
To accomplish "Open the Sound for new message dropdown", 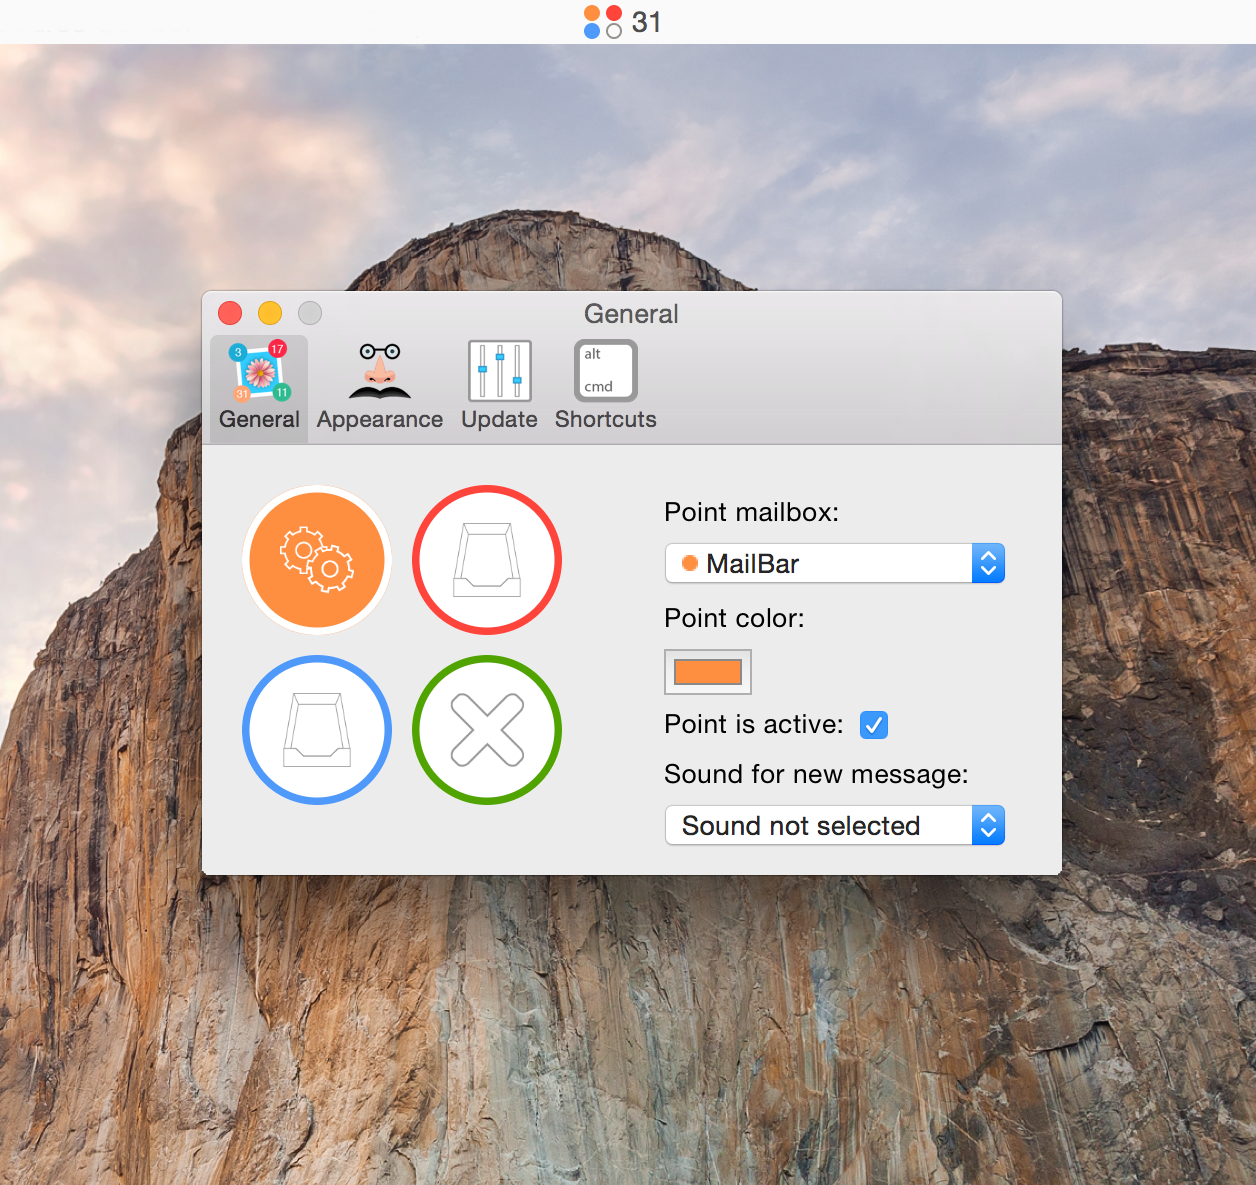I will 986,825.
